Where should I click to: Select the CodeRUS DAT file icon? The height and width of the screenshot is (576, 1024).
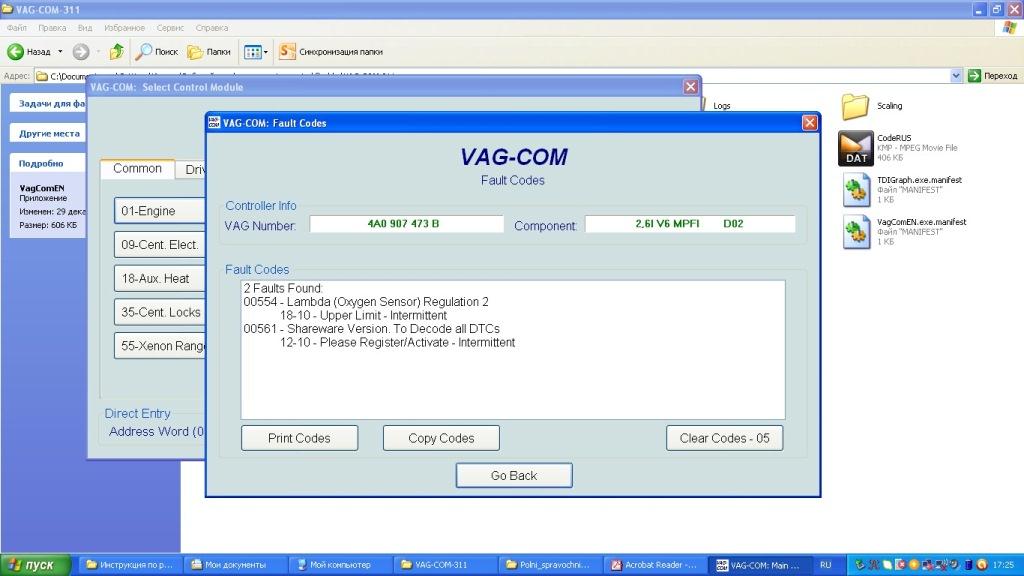point(856,148)
